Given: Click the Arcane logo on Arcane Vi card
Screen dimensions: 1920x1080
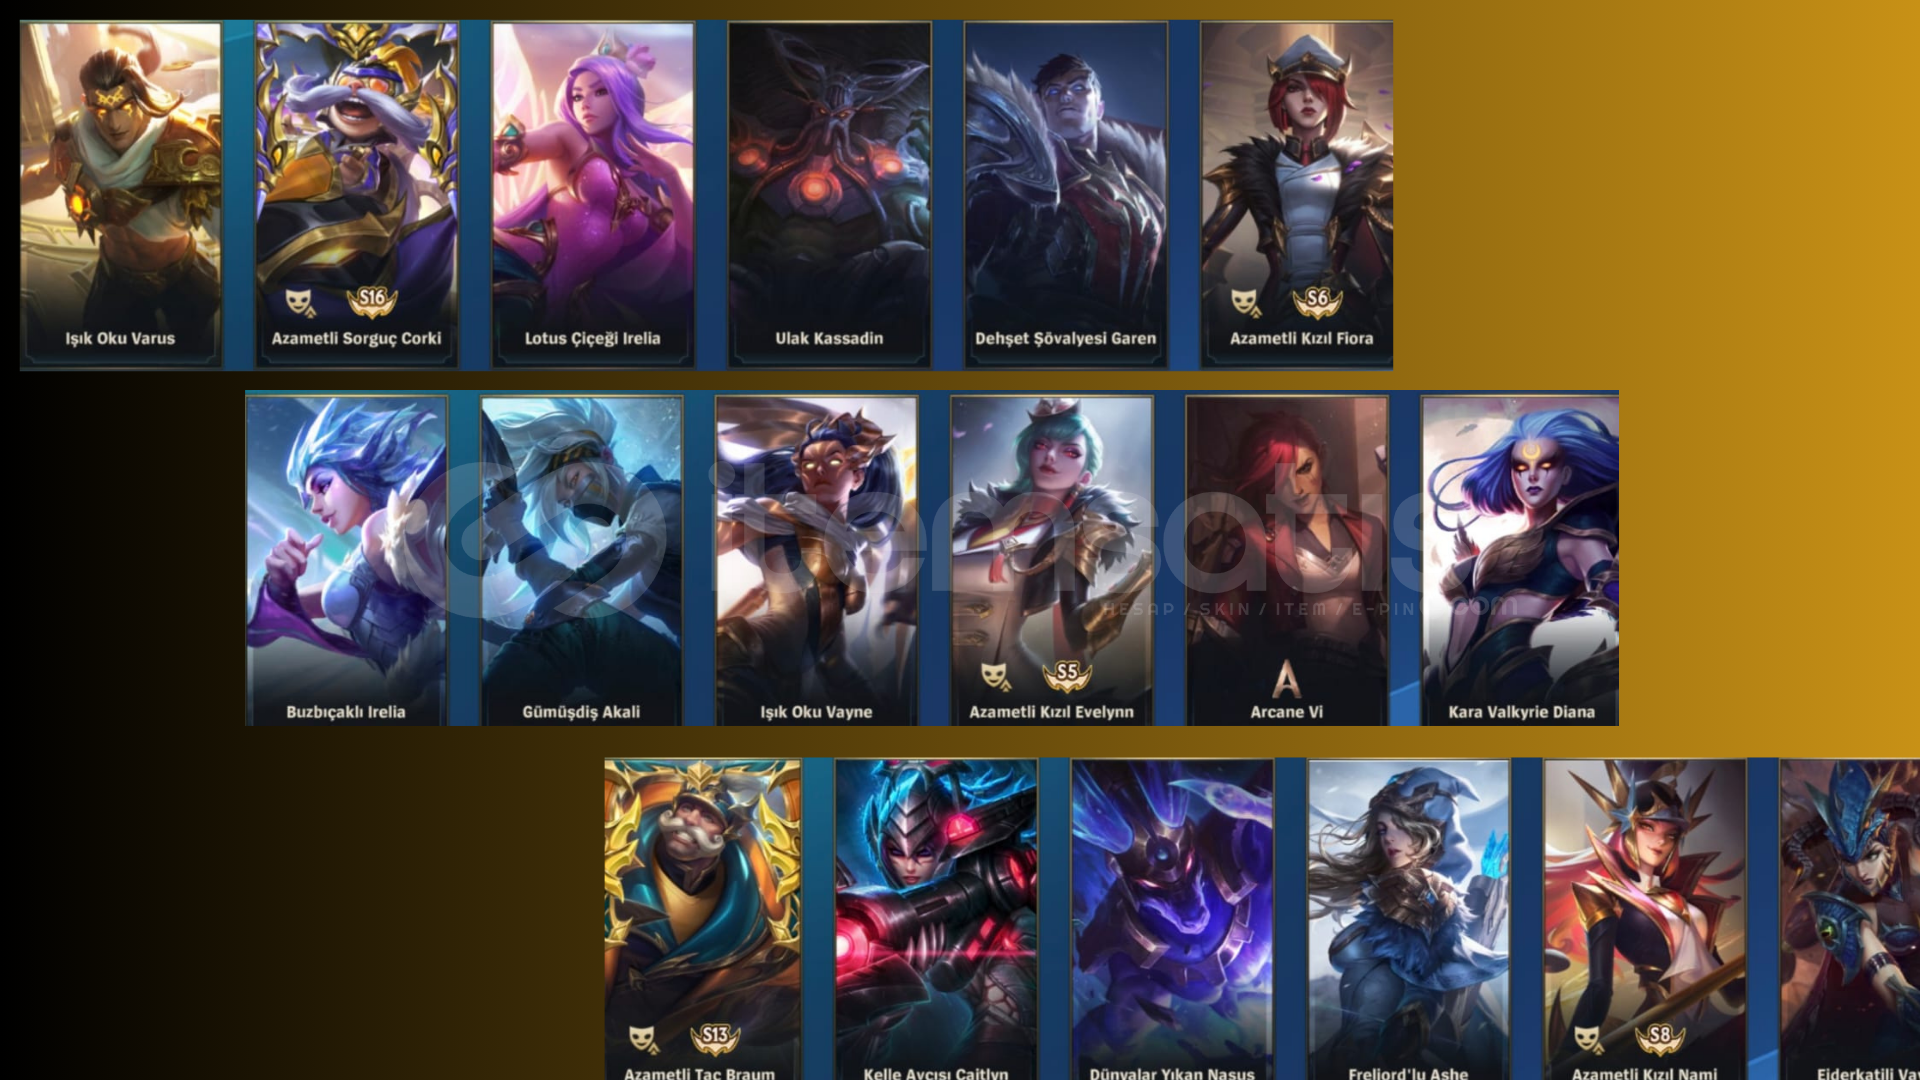Looking at the screenshot, I should click(1286, 679).
